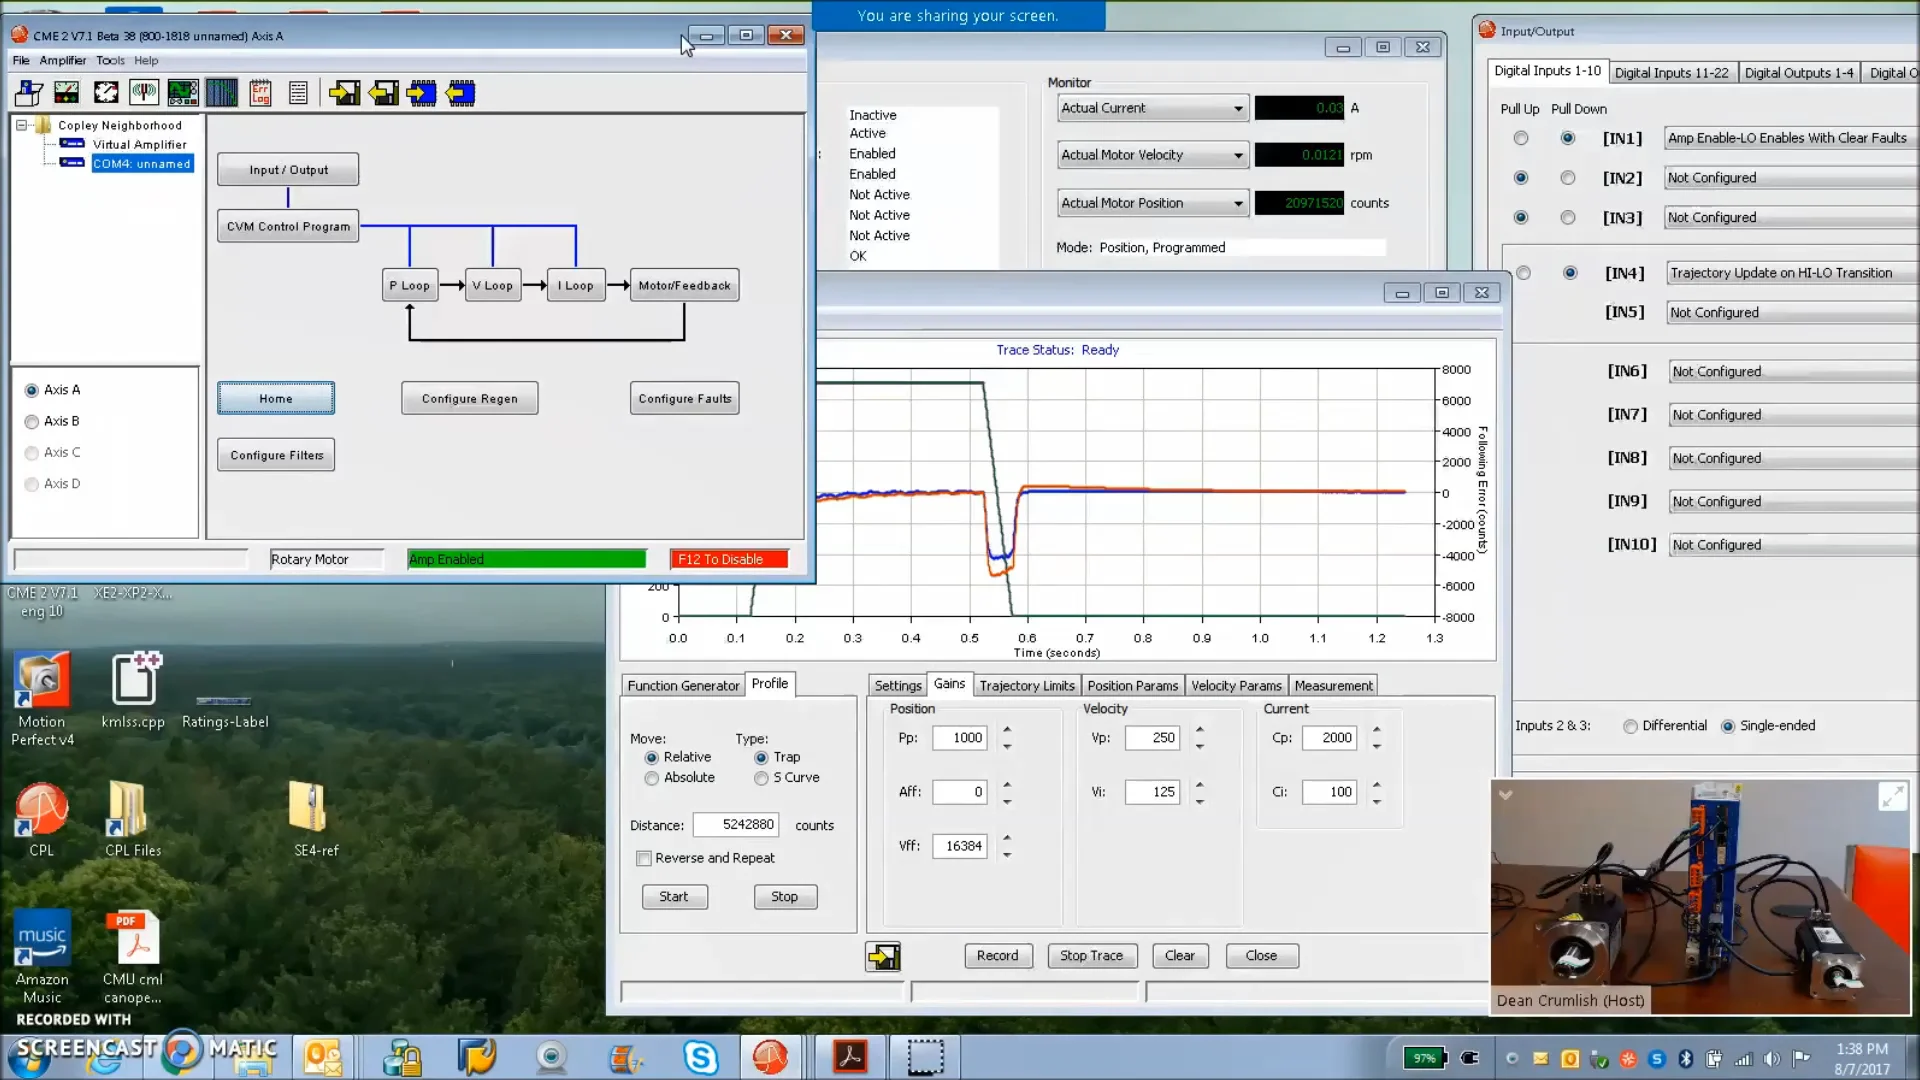The width and height of the screenshot is (1920, 1080).
Task: Click the Configure Faults button
Action: coord(684,398)
